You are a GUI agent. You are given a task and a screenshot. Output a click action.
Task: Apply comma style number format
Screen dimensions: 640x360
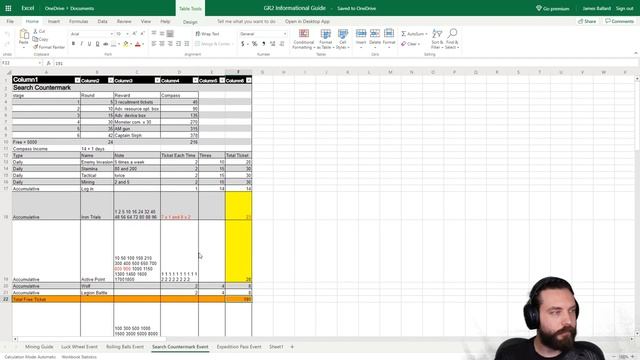[x=264, y=44]
